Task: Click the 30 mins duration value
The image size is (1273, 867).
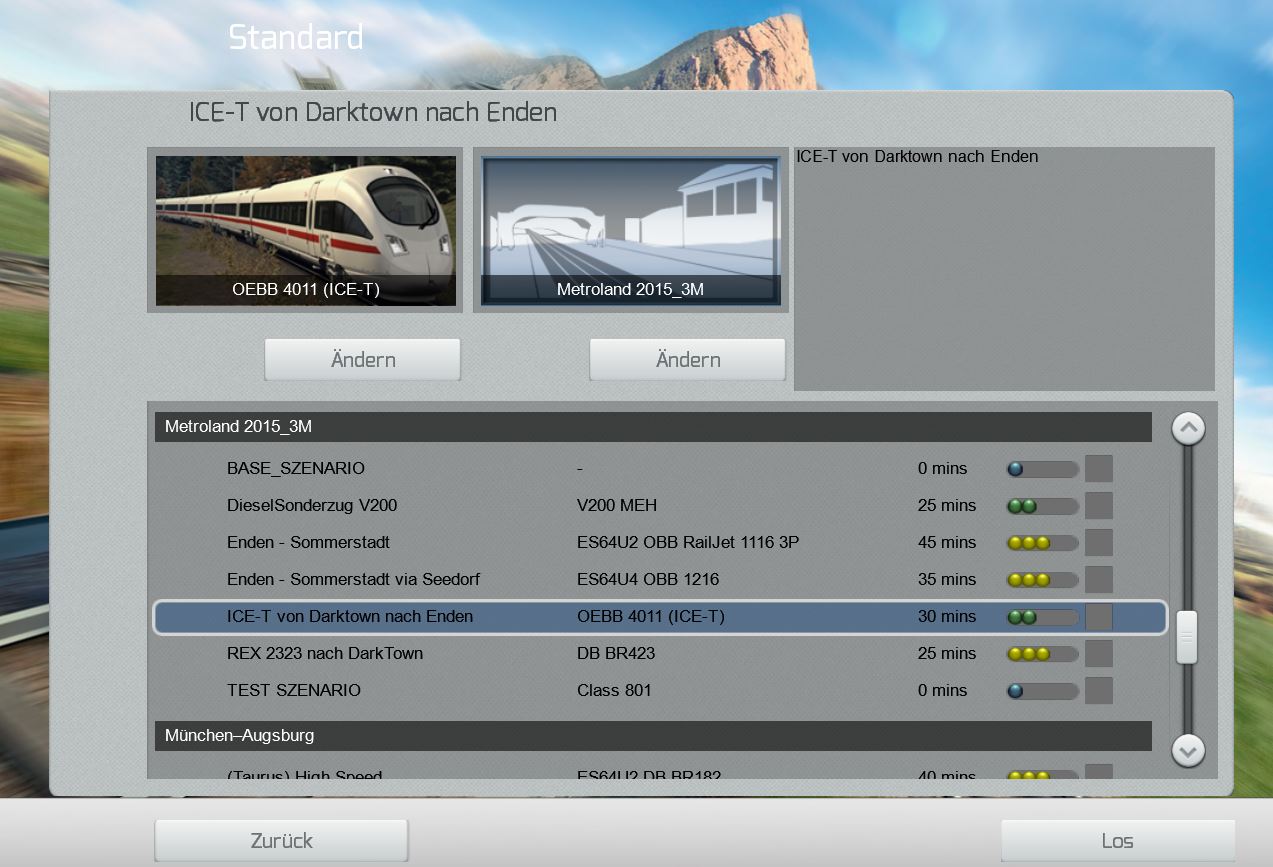Action: point(947,616)
